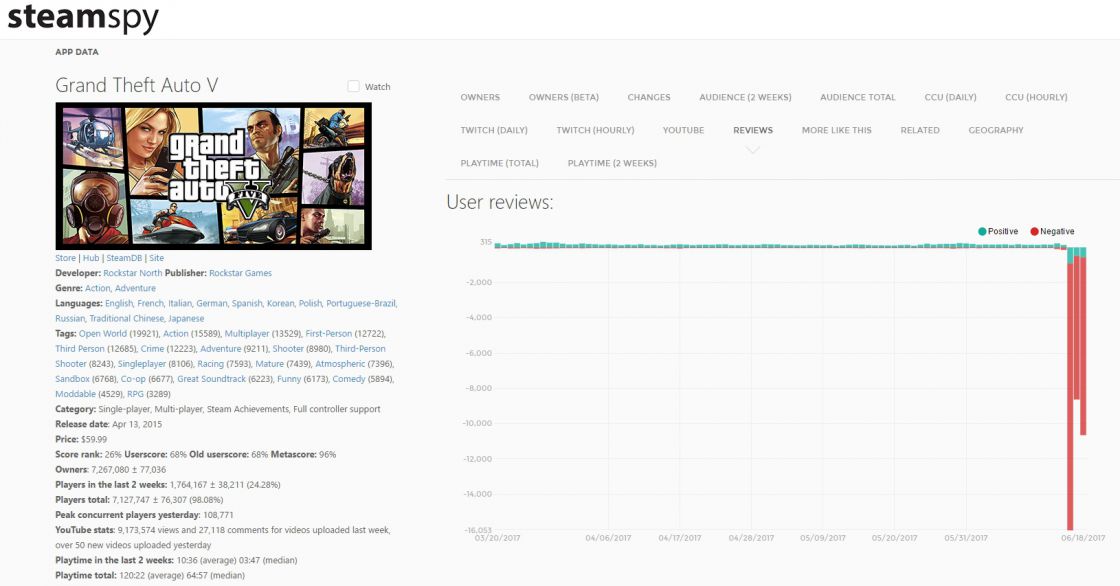Switch to the YouTube tab
Screen dimensions: 1120x586
683,130
